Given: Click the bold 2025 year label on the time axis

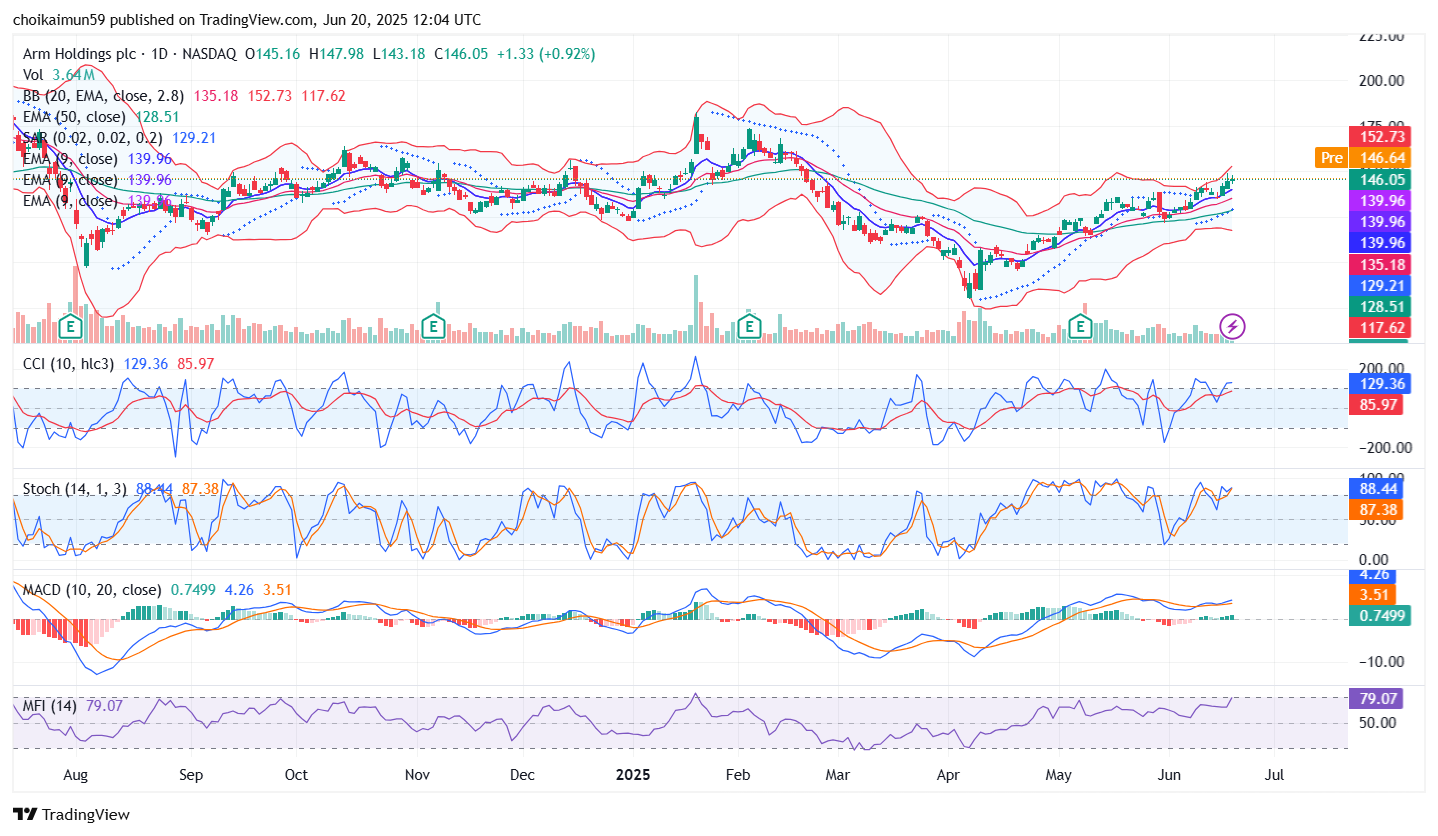Looking at the screenshot, I should point(634,775).
